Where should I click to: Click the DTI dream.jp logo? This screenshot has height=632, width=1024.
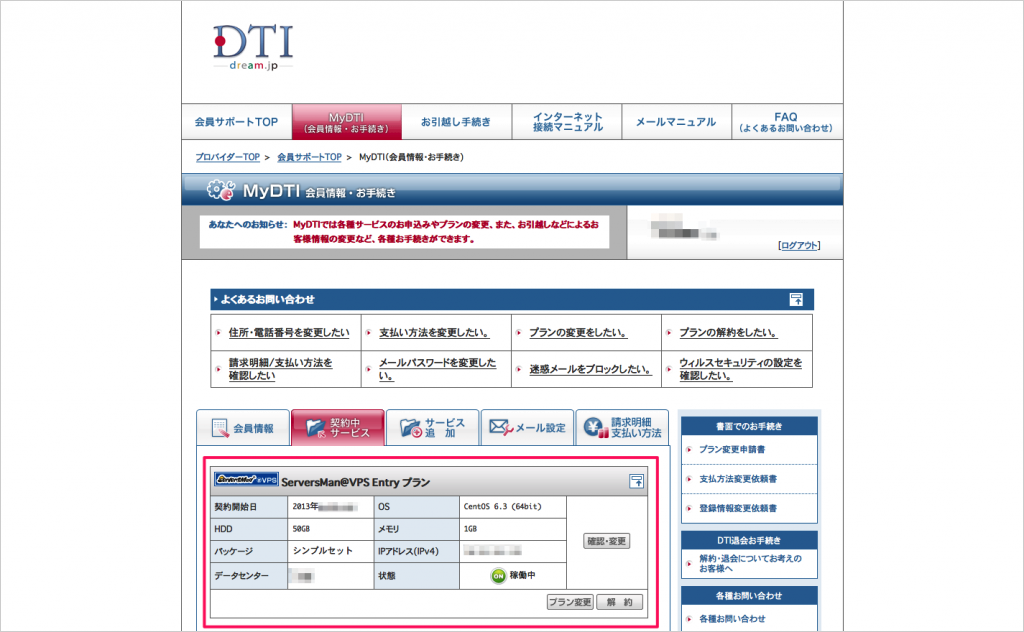[x=253, y=47]
